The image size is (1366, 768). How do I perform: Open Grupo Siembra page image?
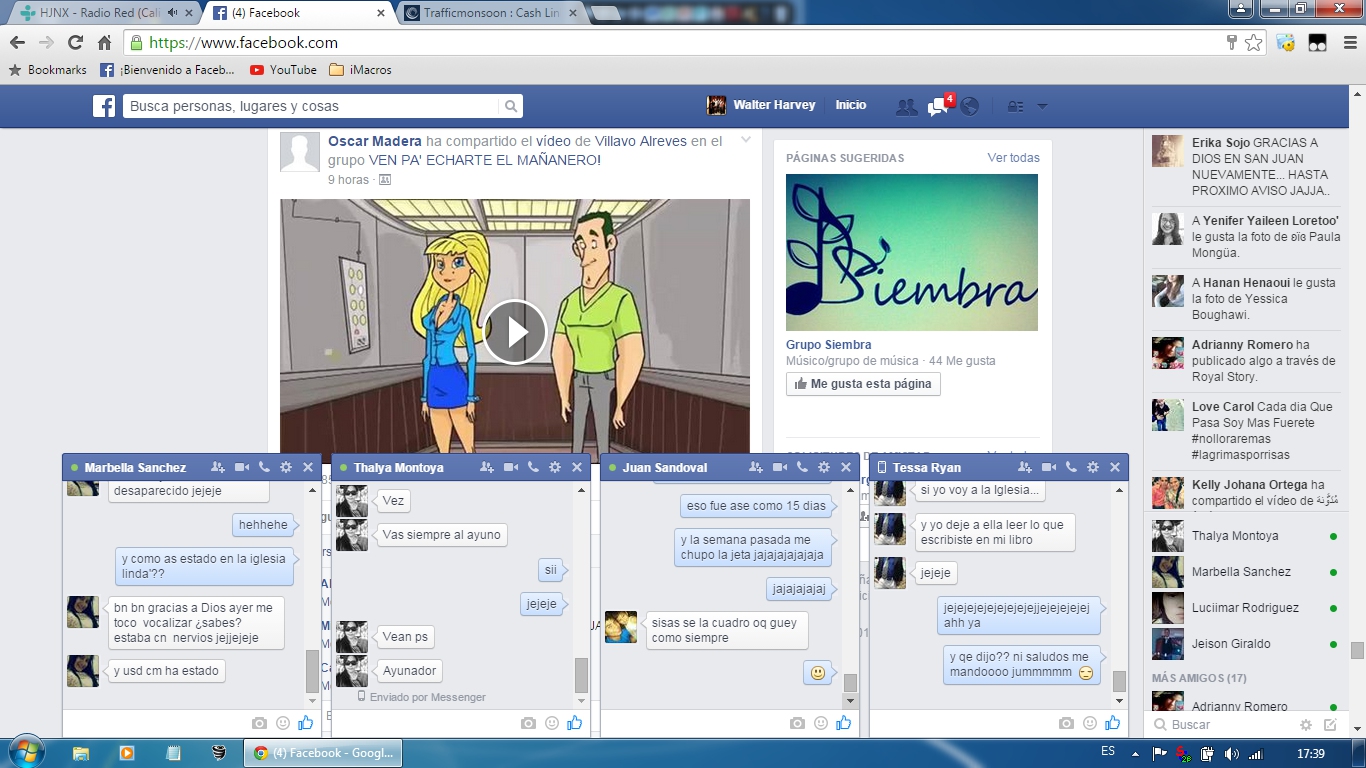tap(912, 252)
